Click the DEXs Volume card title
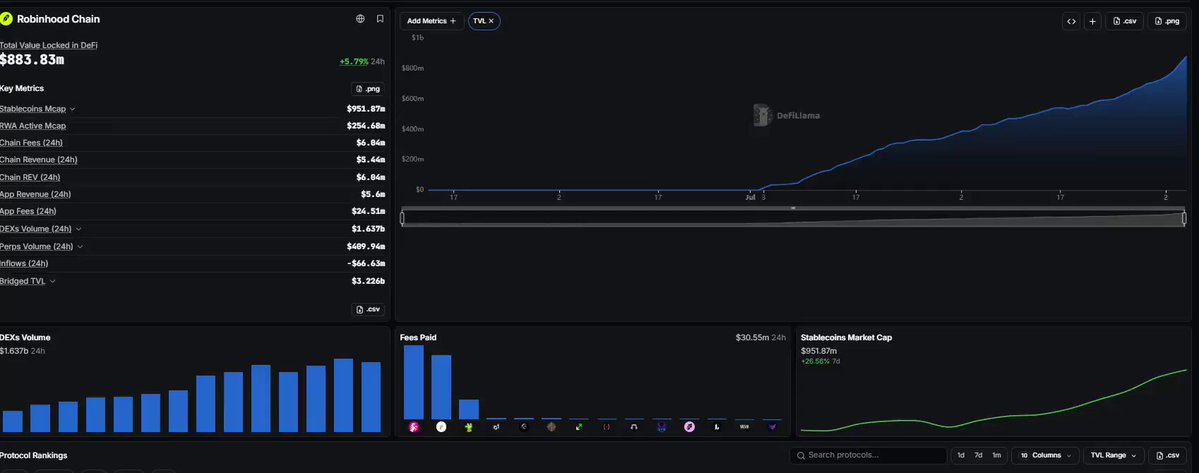The image size is (1199, 473). coord(25,337)
